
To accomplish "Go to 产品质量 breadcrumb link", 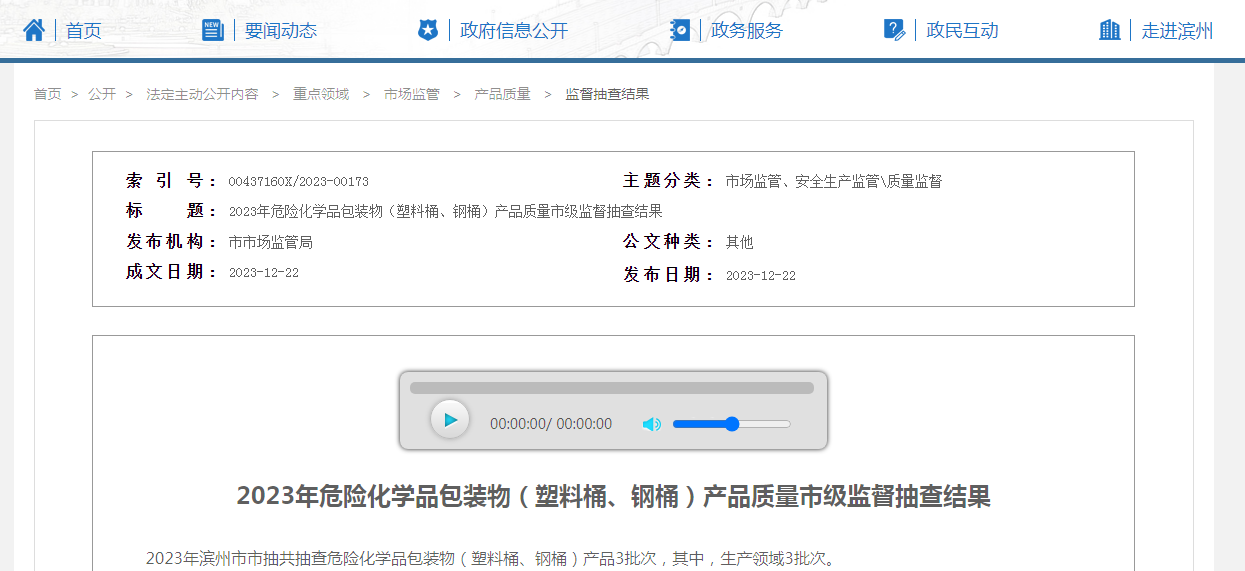I will click(502, 94).
